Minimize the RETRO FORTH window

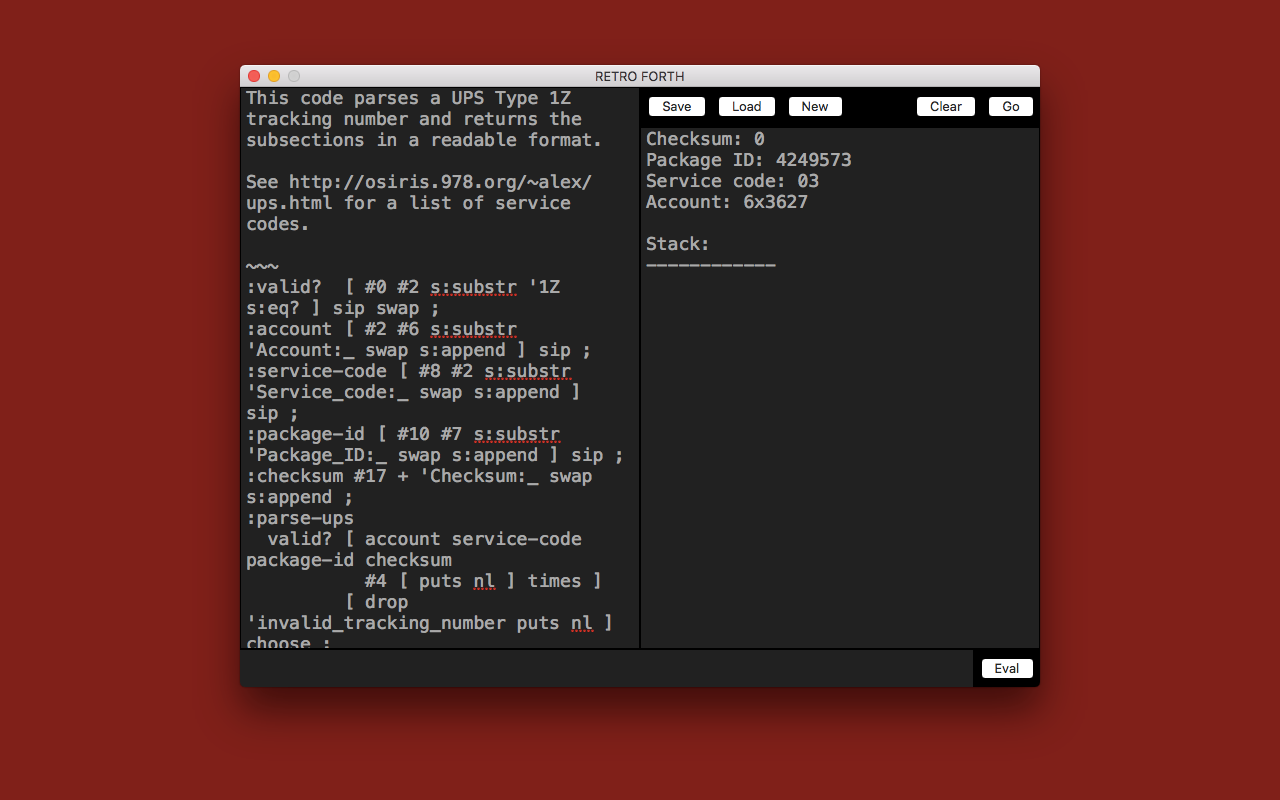[x=274, y=76]
